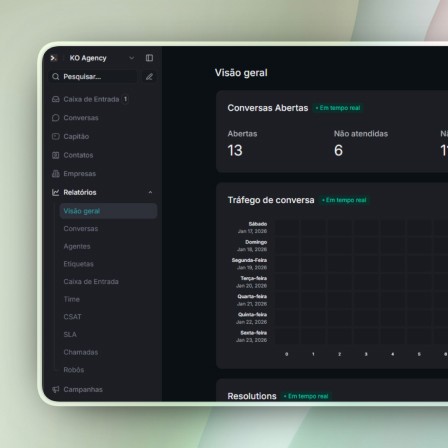
Task: Click the Conversas Abertas card title
Action: point(268,108)
